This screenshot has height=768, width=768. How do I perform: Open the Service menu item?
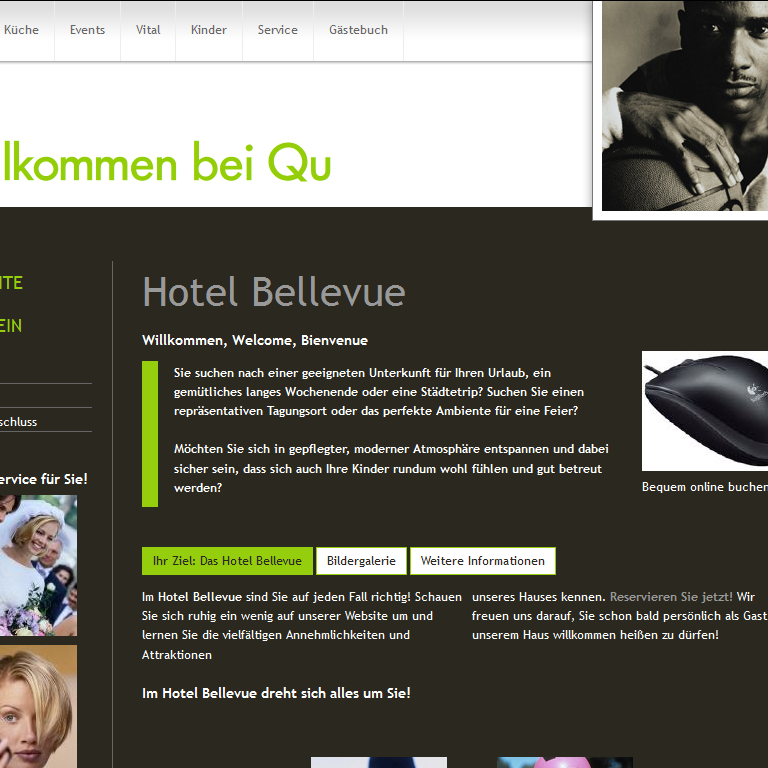(278, 30)
